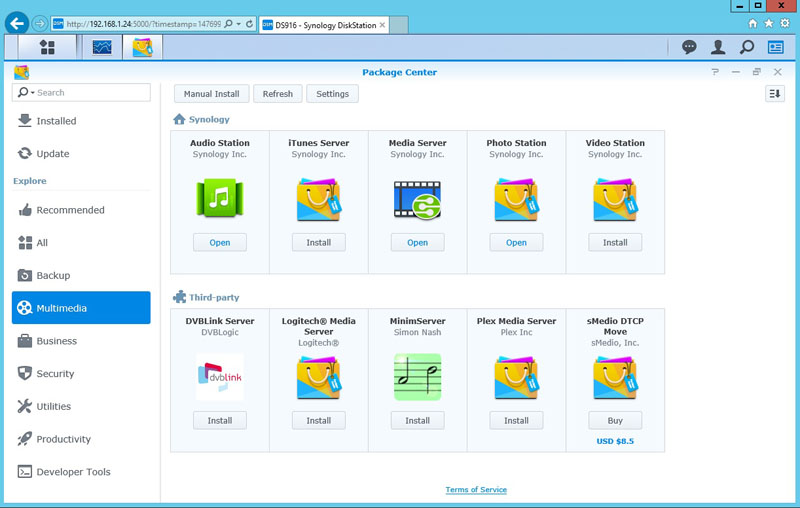Click the Resource Monitor taskbar icon

tap(102, 47)
